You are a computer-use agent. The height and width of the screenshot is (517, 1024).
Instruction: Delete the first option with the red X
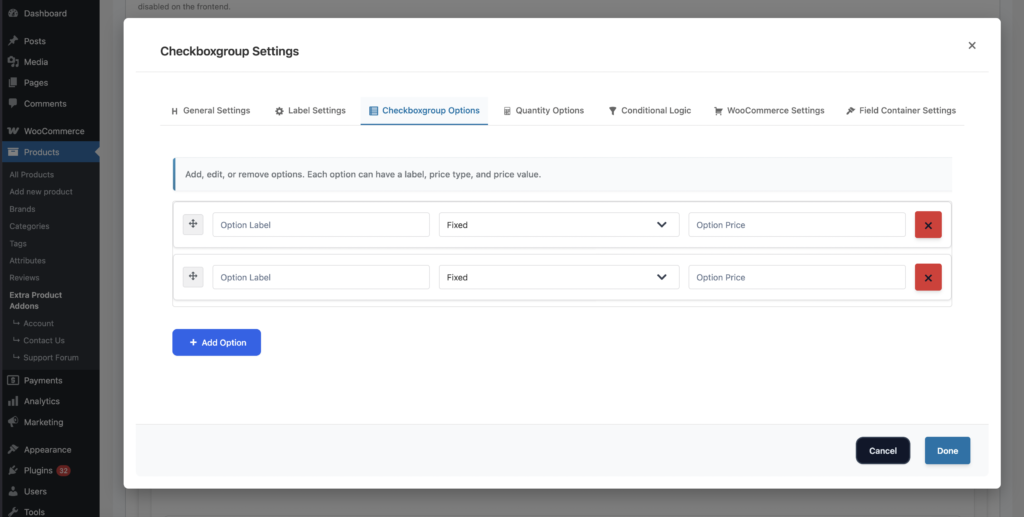(x=928, y=225)
